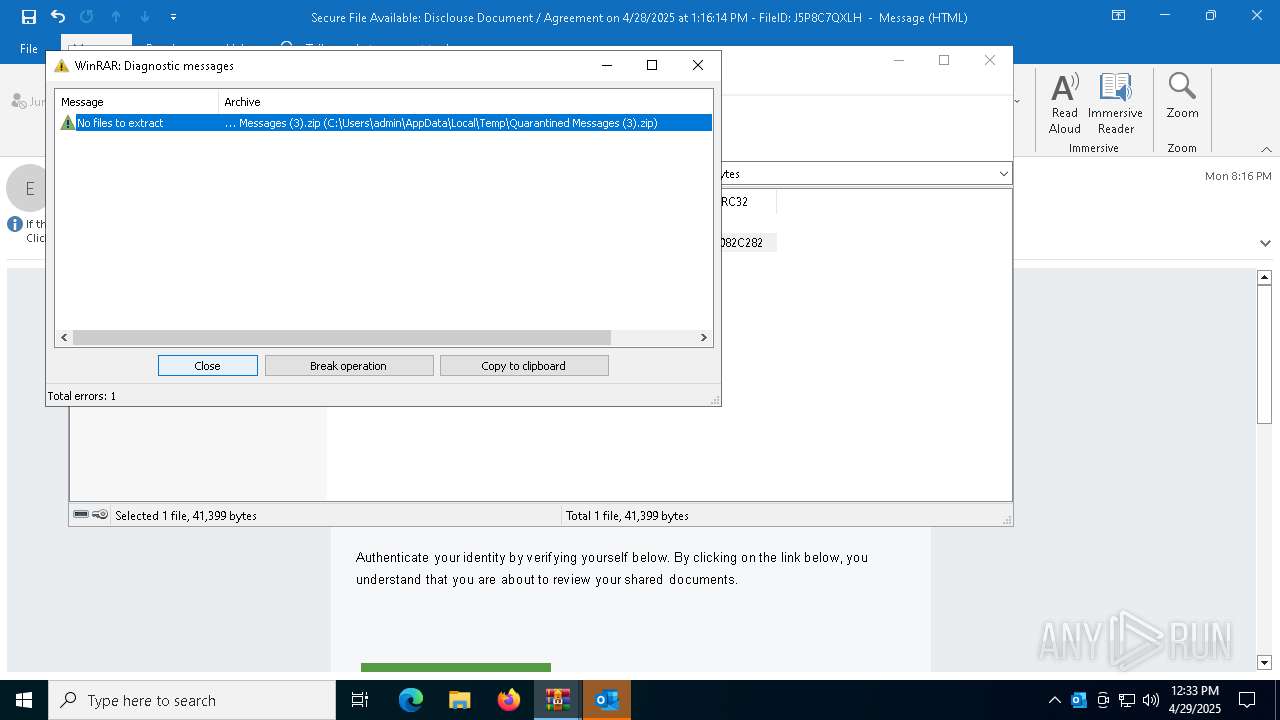Open Immersive Reader from the ribbon
The height and width of the screenshot is (720, 1280).
(1115, 103)
